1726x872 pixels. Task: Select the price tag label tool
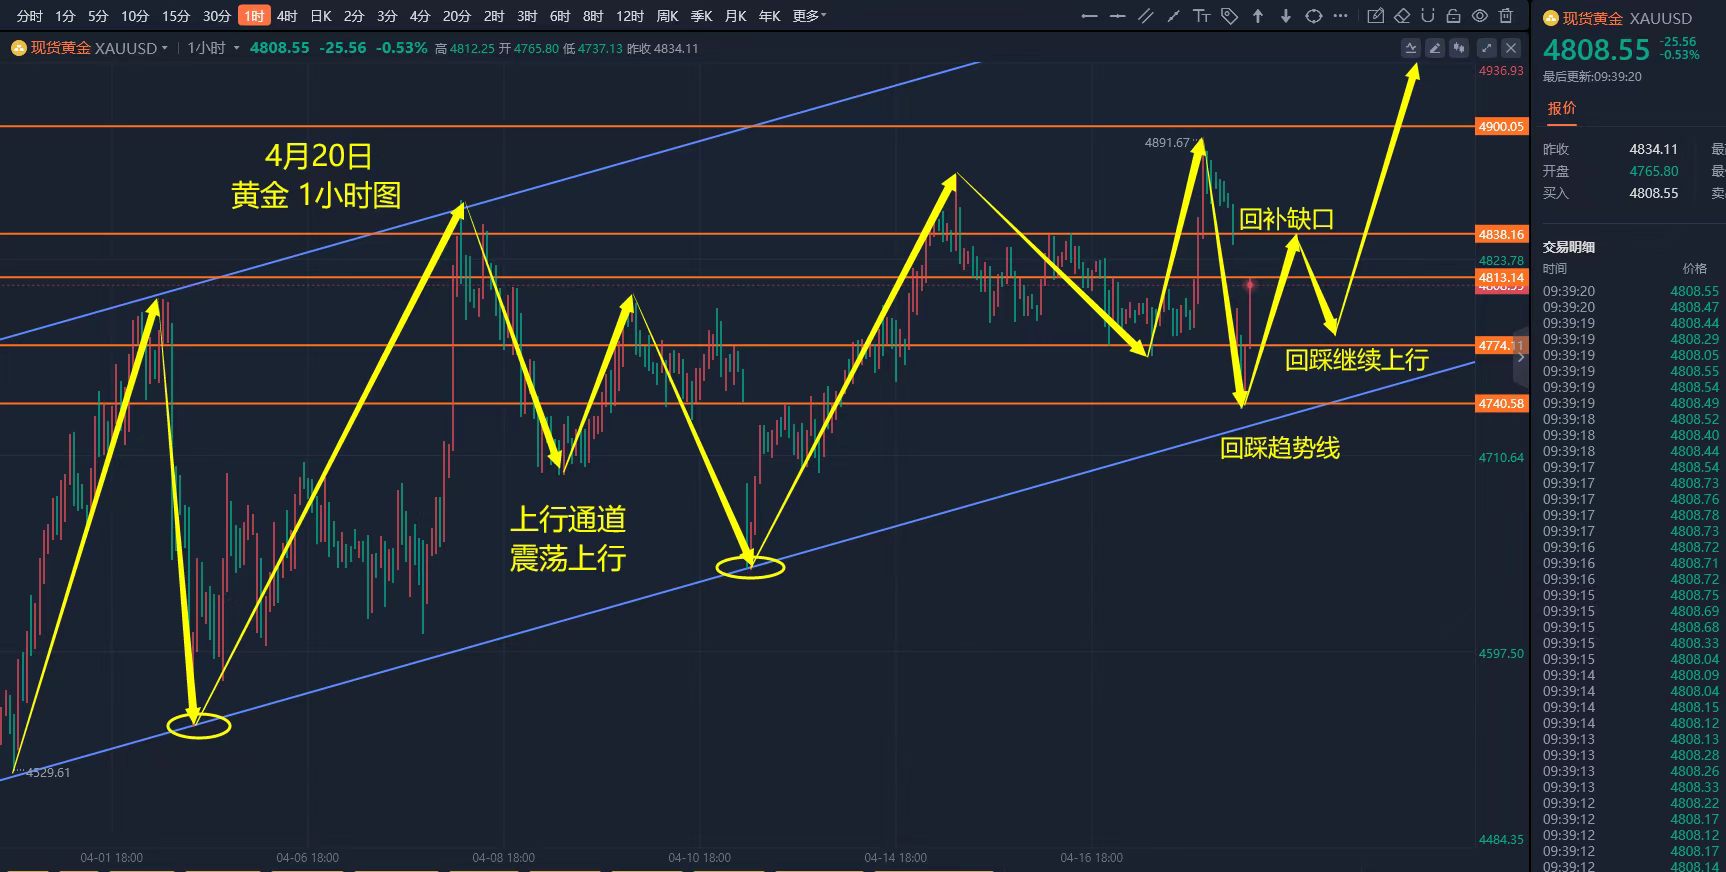point(1230,16)
